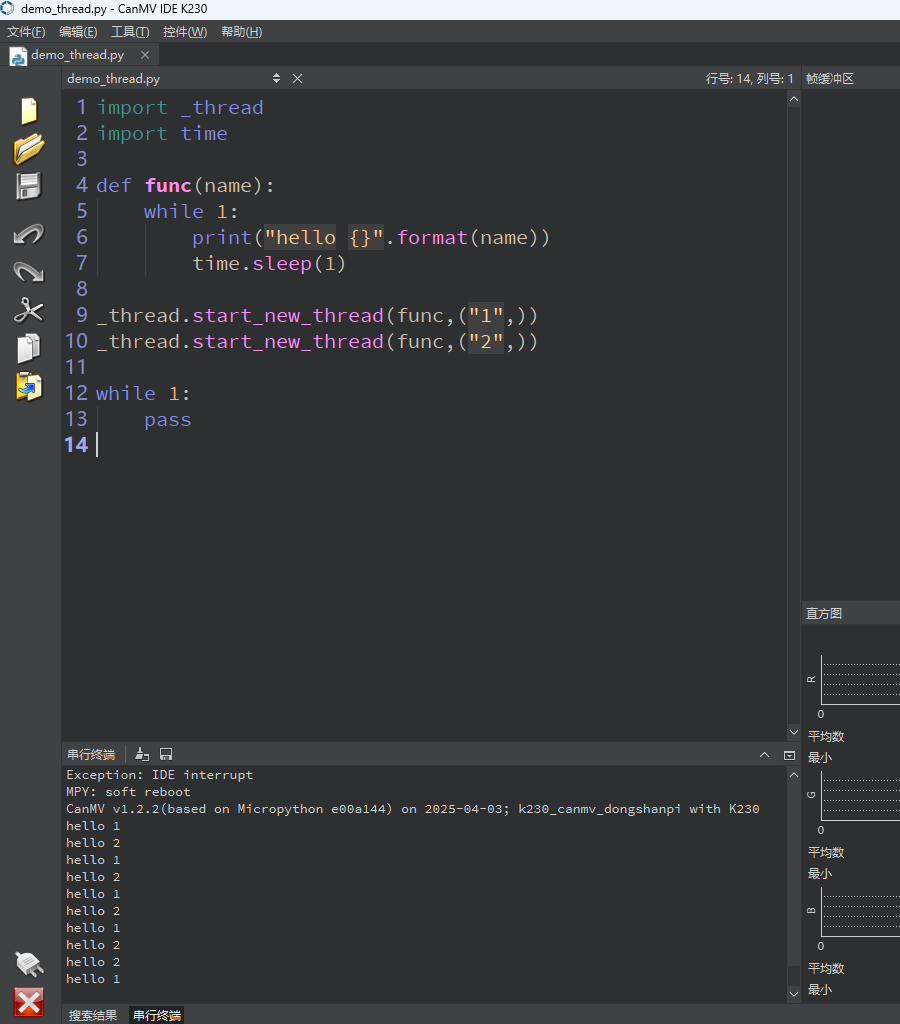This screenshot has height=1024, width=900.
Task: Clear the serial terminal output with the broom icon
Action: (142, 754)
